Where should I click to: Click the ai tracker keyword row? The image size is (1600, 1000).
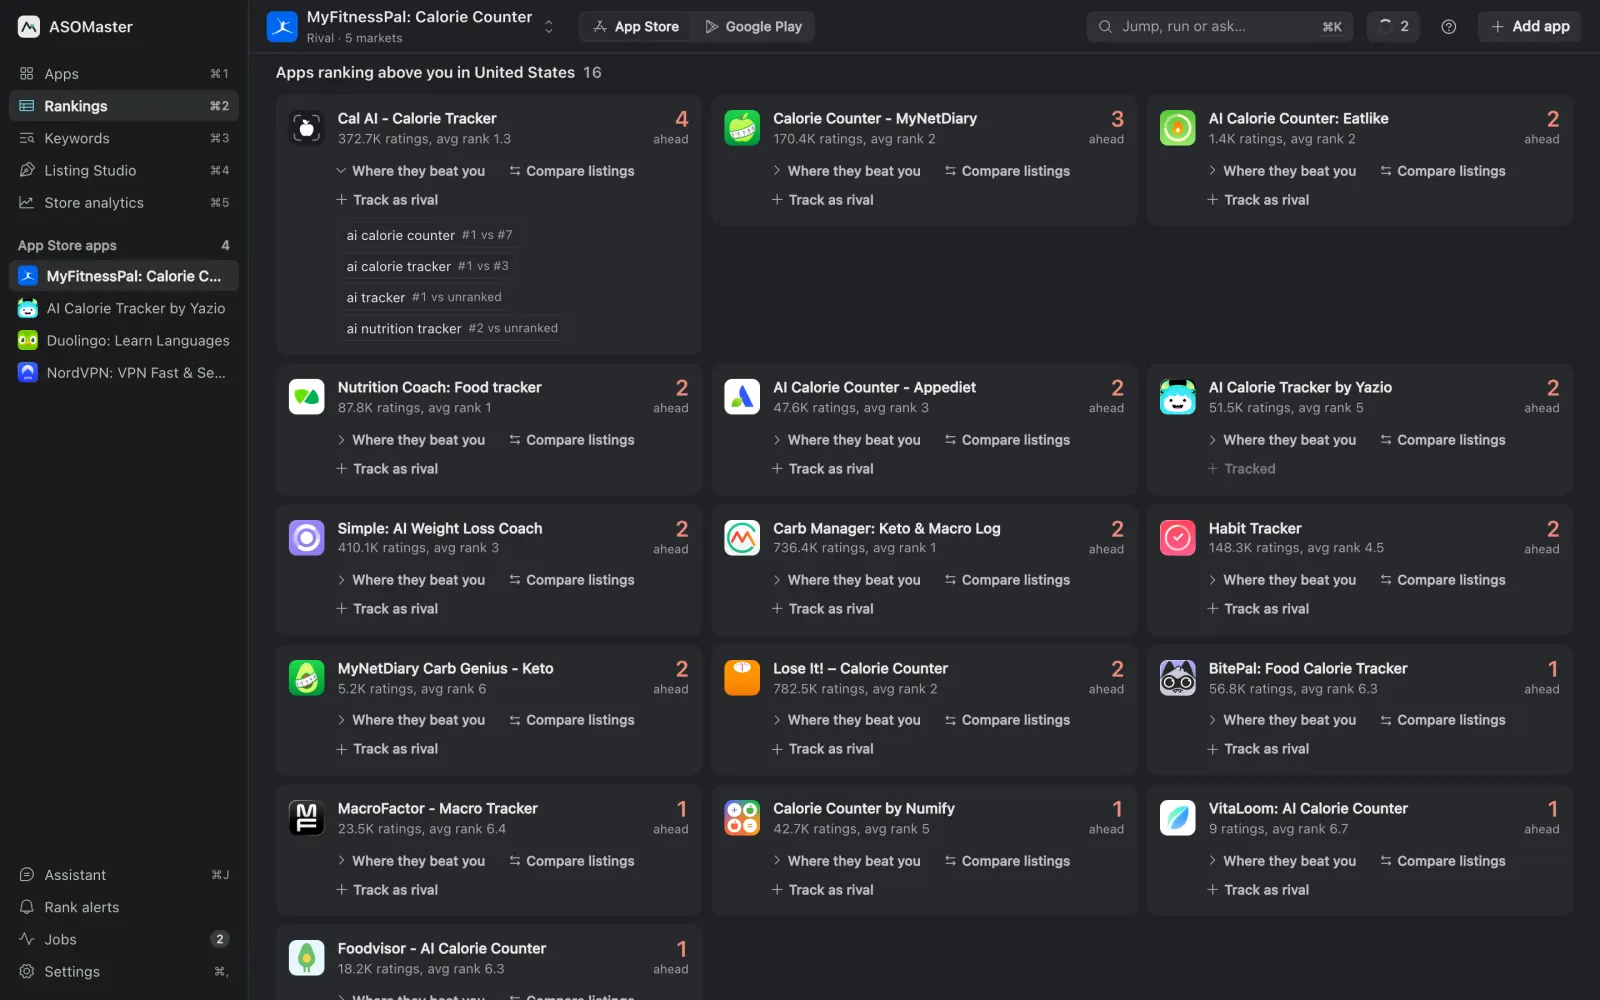[x=424, y=297]
